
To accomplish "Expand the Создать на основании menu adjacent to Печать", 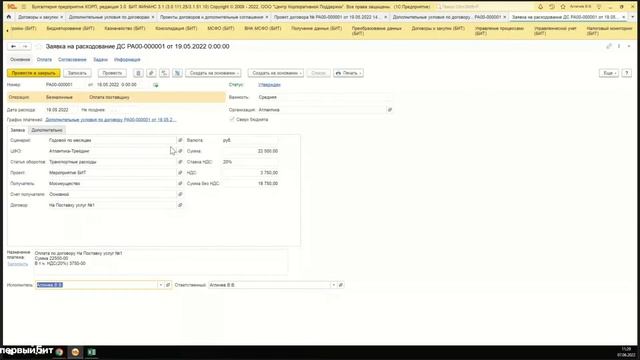I will point(276,73).
